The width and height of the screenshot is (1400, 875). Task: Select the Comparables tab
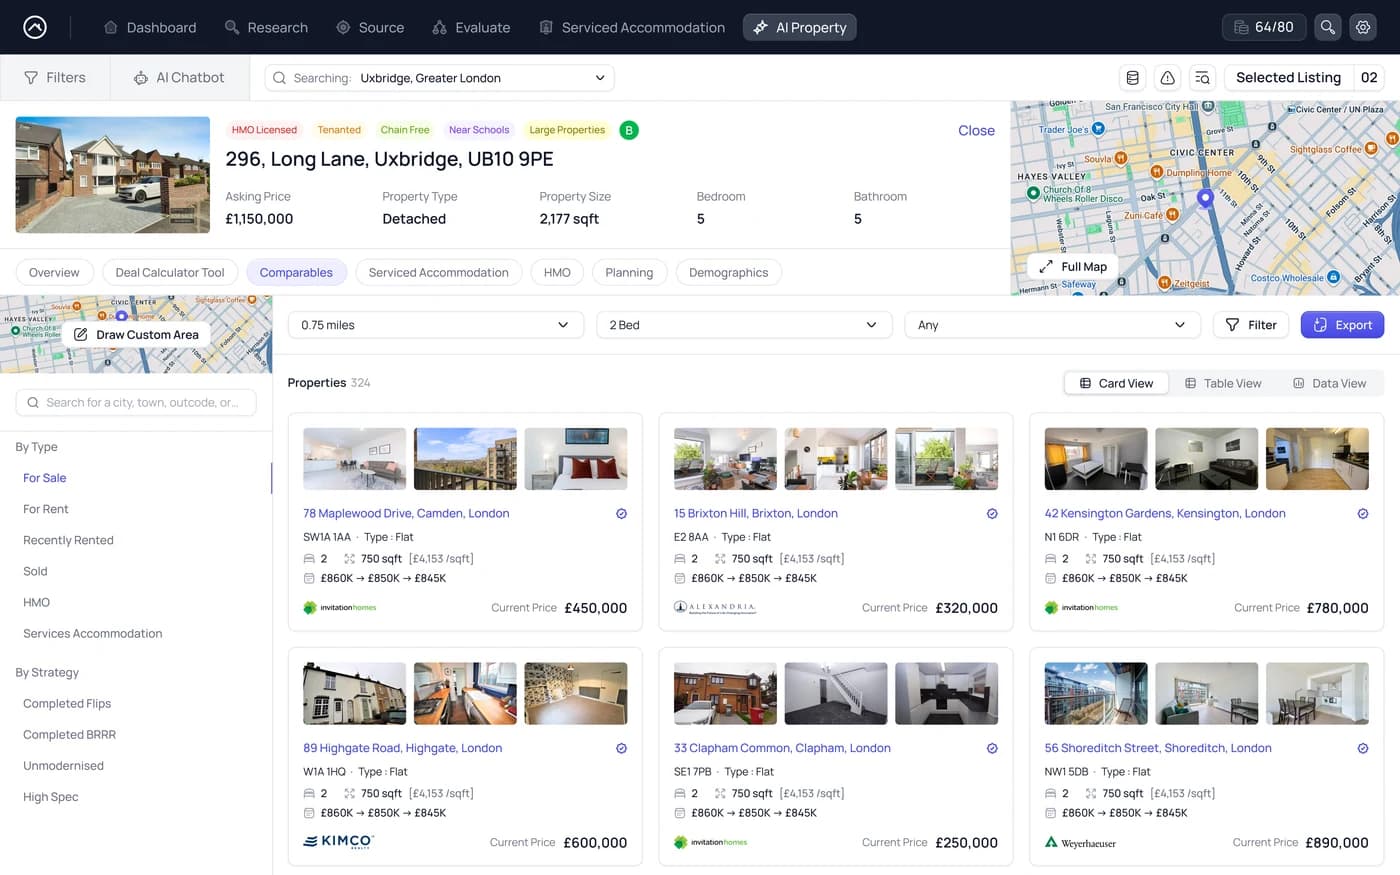click(x=296, y=272)
